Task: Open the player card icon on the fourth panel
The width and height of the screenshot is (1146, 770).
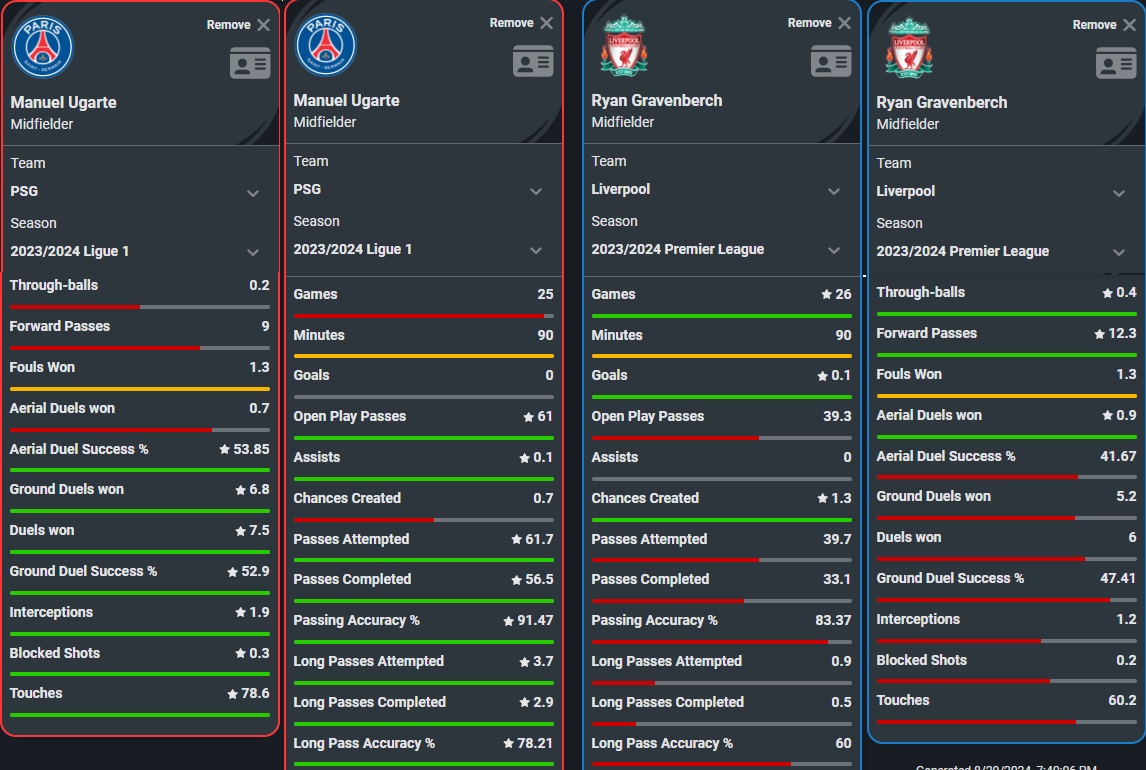Action: pos(1116,64)
